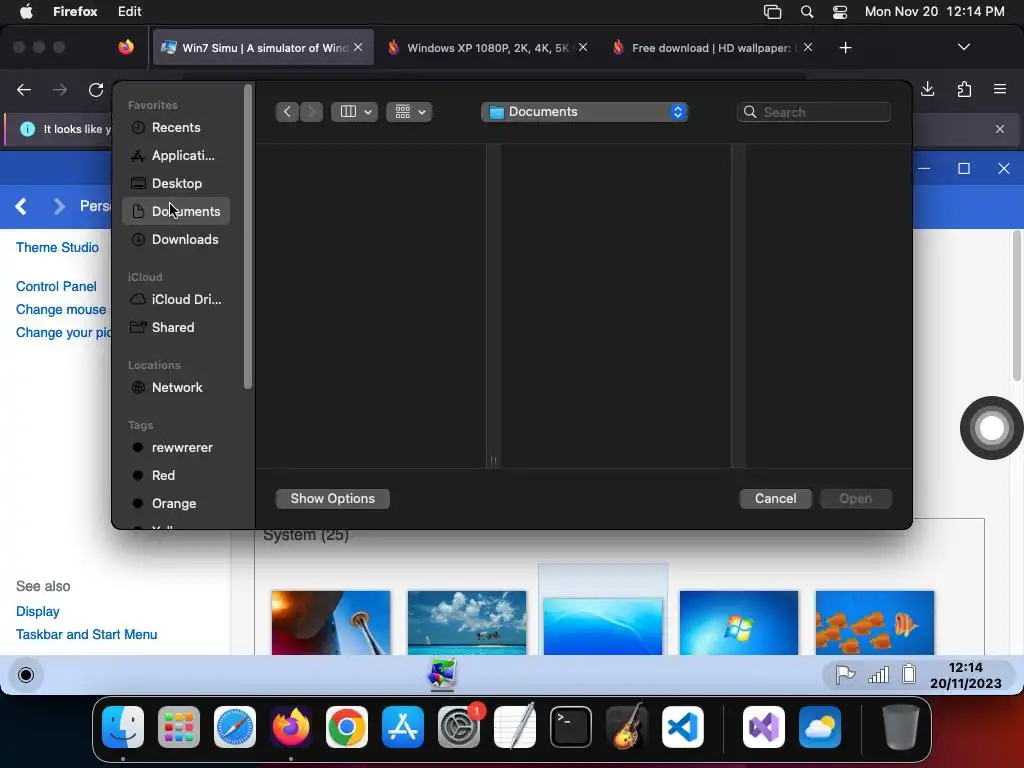The height and width of the screenshot is (768, 1024).
Task: Open the Documents location popup
Action: 584,112
